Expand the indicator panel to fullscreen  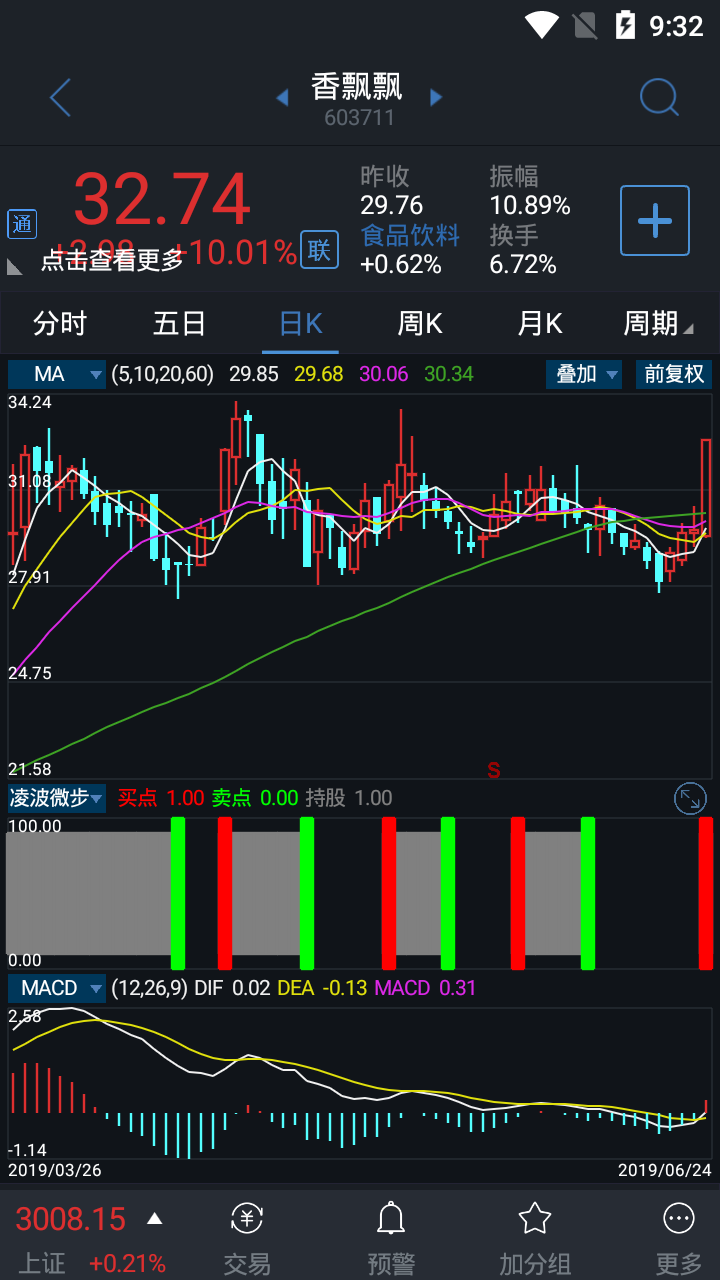(x=690, y=798)
